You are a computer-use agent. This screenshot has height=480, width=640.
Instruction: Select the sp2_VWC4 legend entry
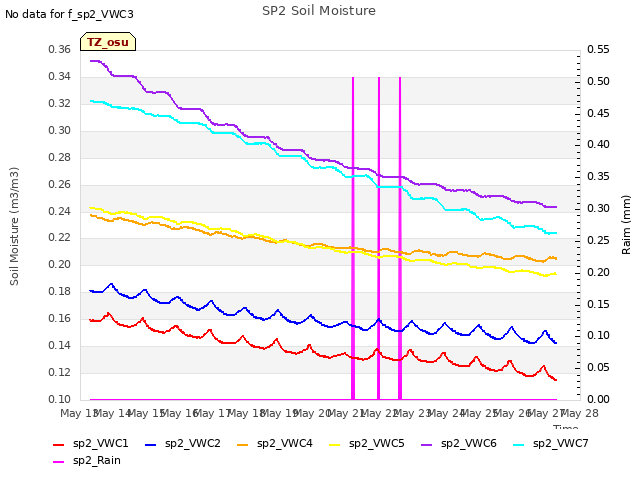pos(275,444)
